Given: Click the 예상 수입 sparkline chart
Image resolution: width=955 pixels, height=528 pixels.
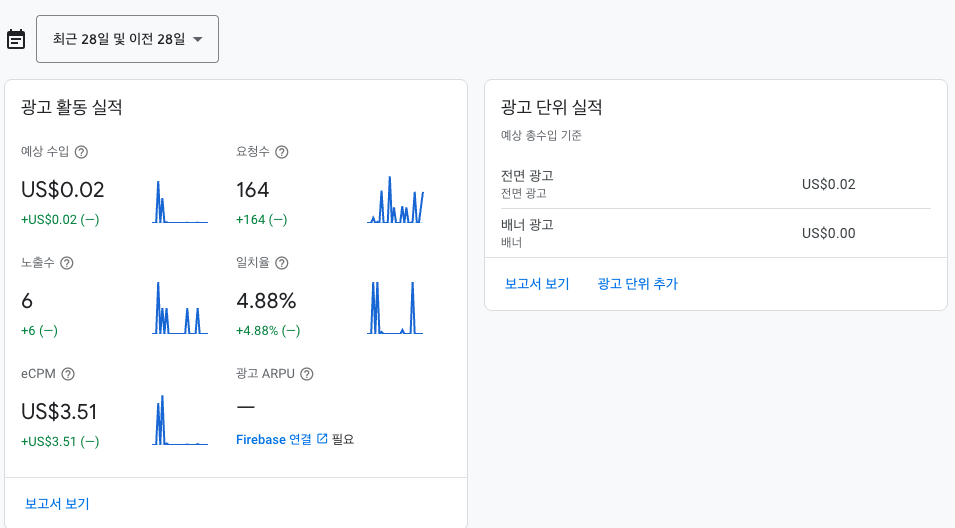Looking at the screenshot, I should [180, 202].
